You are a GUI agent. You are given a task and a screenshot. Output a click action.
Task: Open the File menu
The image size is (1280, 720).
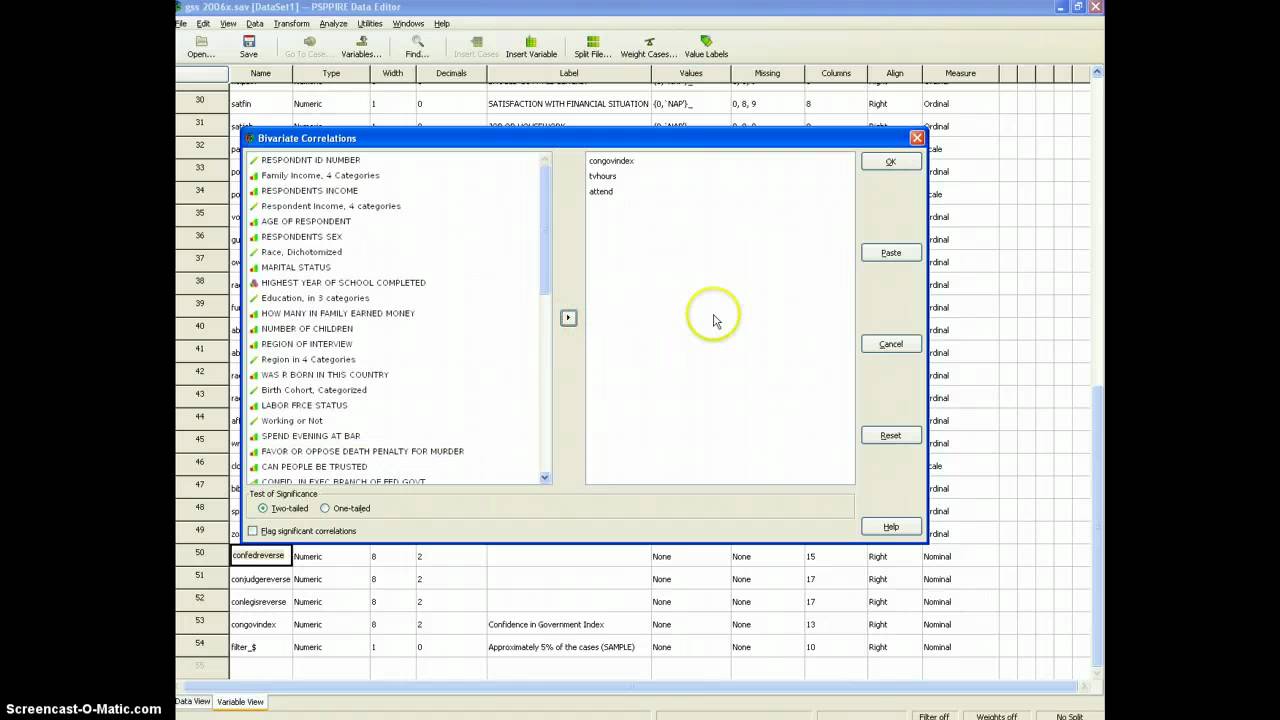181,23
